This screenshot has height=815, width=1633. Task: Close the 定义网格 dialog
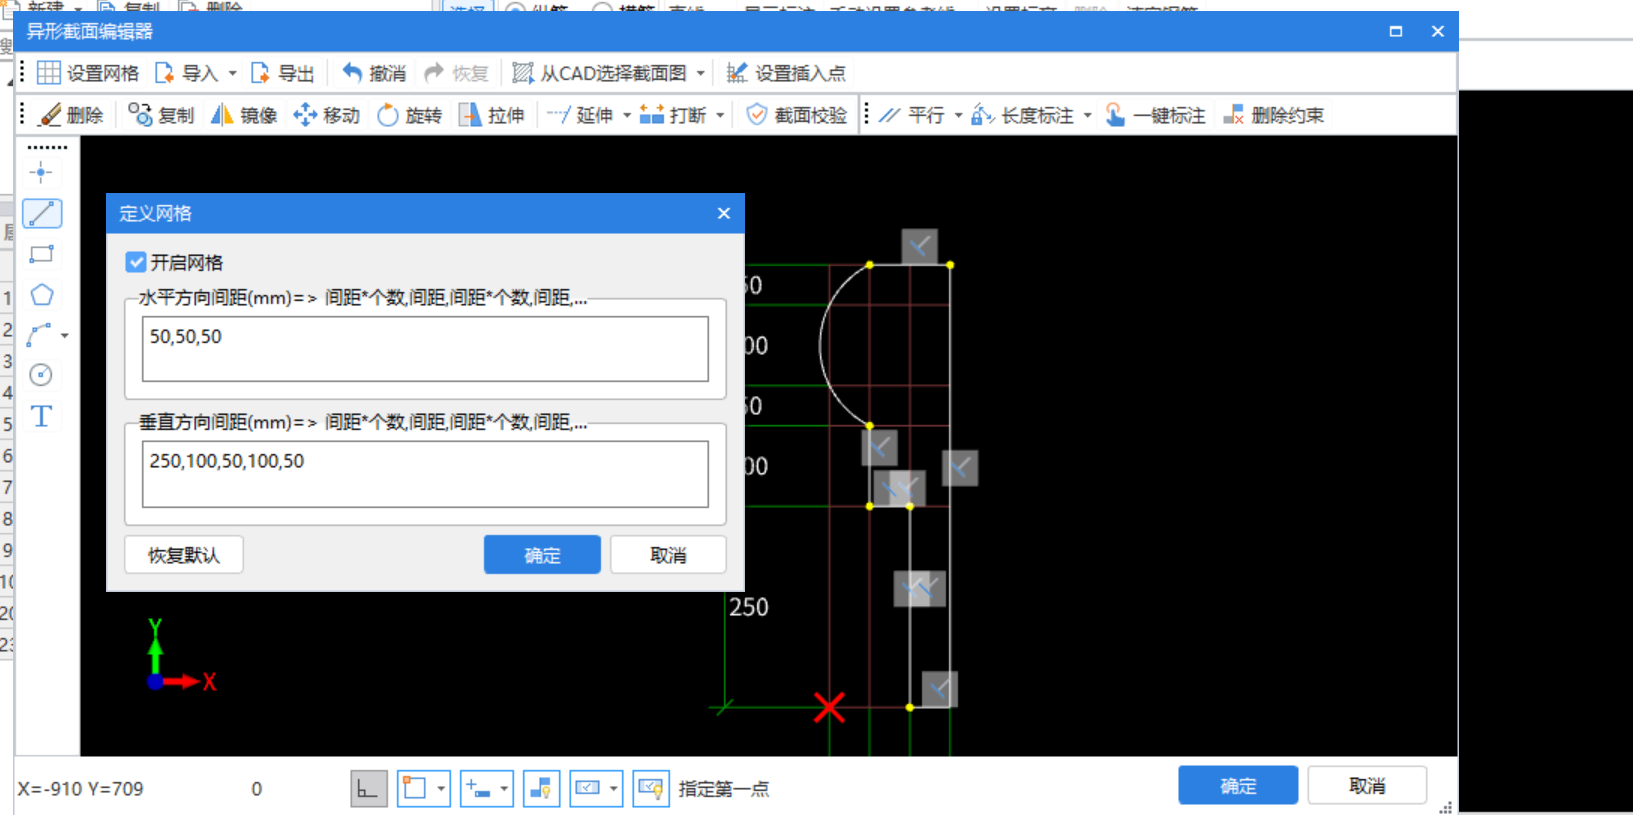[x=724, y=213]
